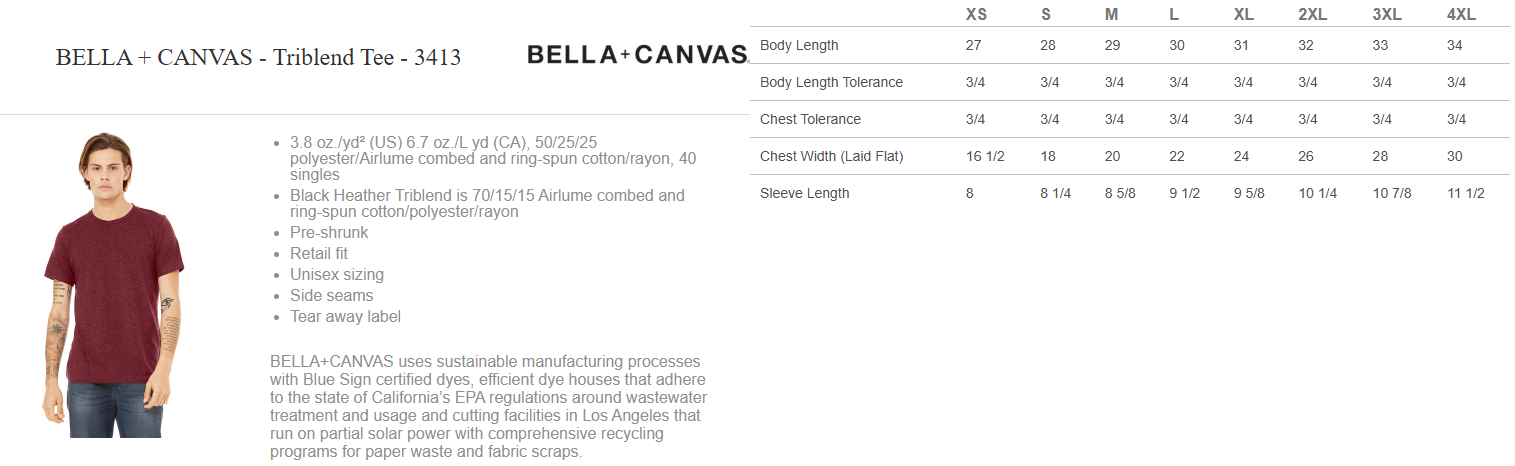Click the Pre-shrunk bullet point

click(x=329, y=233)
